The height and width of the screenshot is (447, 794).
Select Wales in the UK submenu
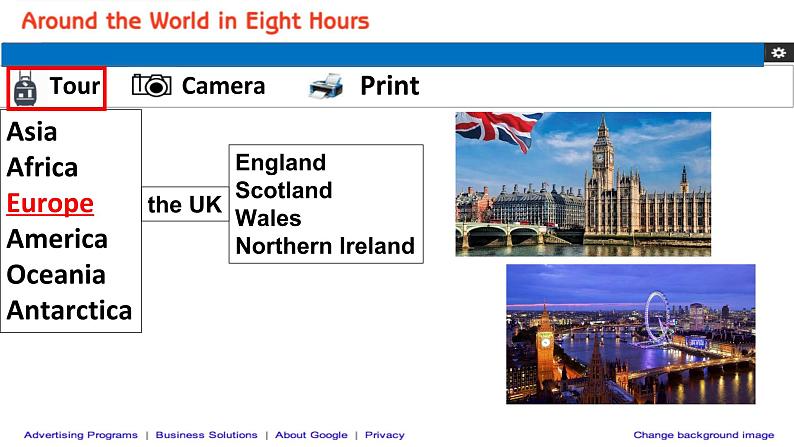coord(268,218)
